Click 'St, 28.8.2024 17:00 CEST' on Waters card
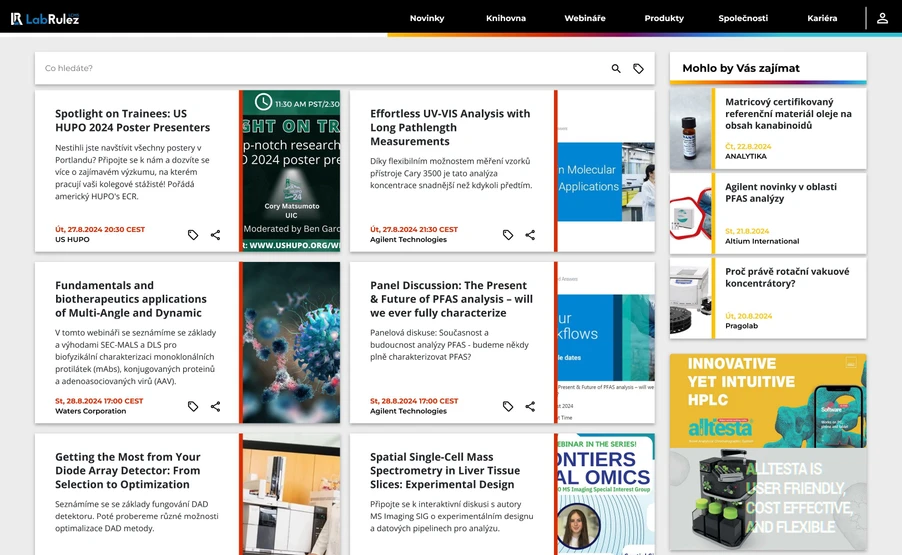902x555 pixels. coord(99,400)
